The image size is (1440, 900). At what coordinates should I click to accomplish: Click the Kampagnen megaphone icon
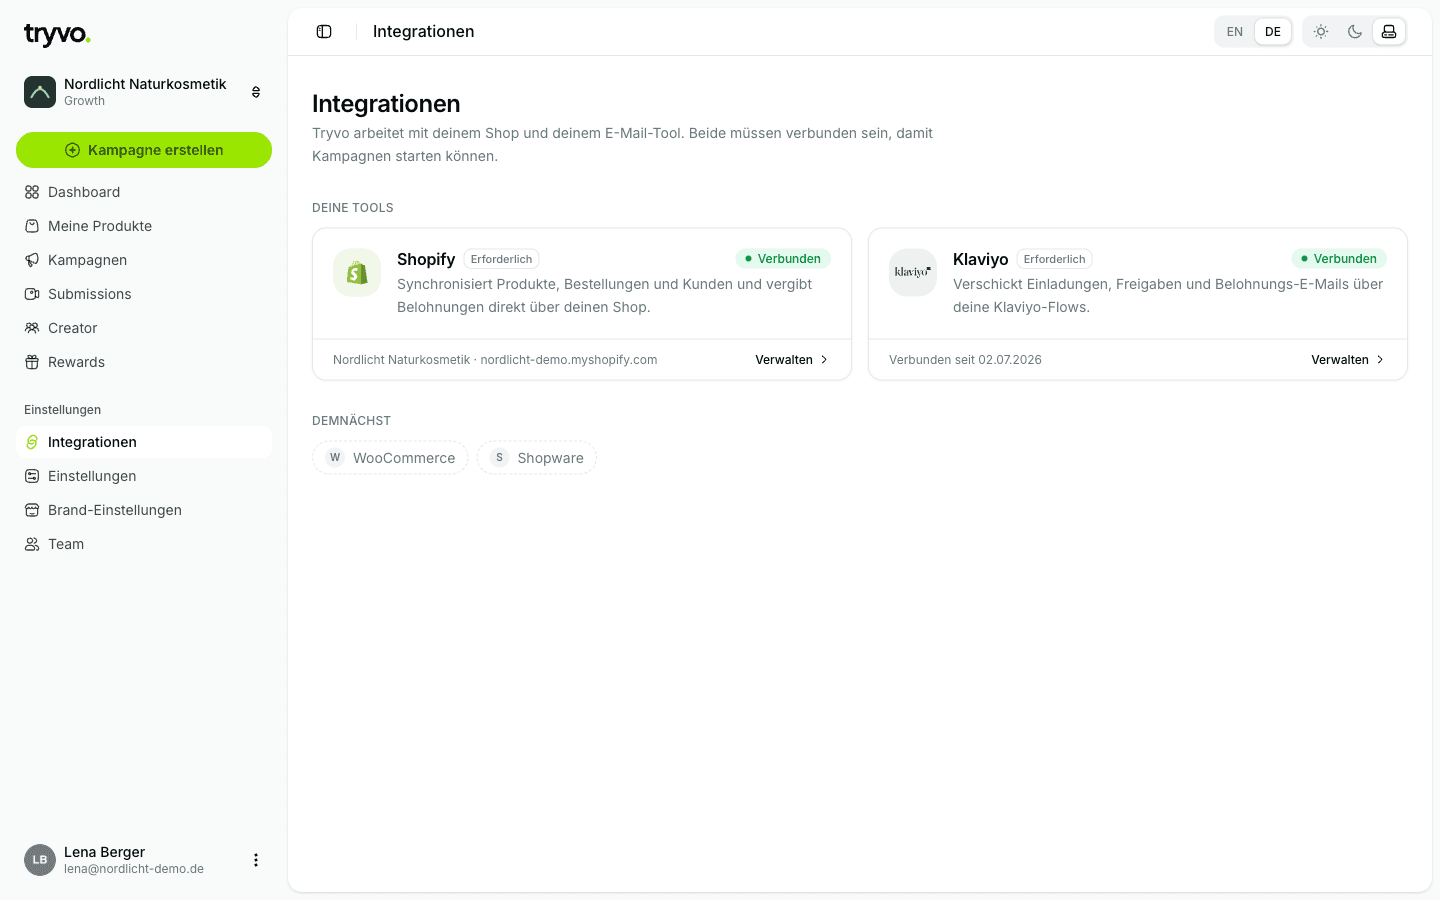pos(32,260)
